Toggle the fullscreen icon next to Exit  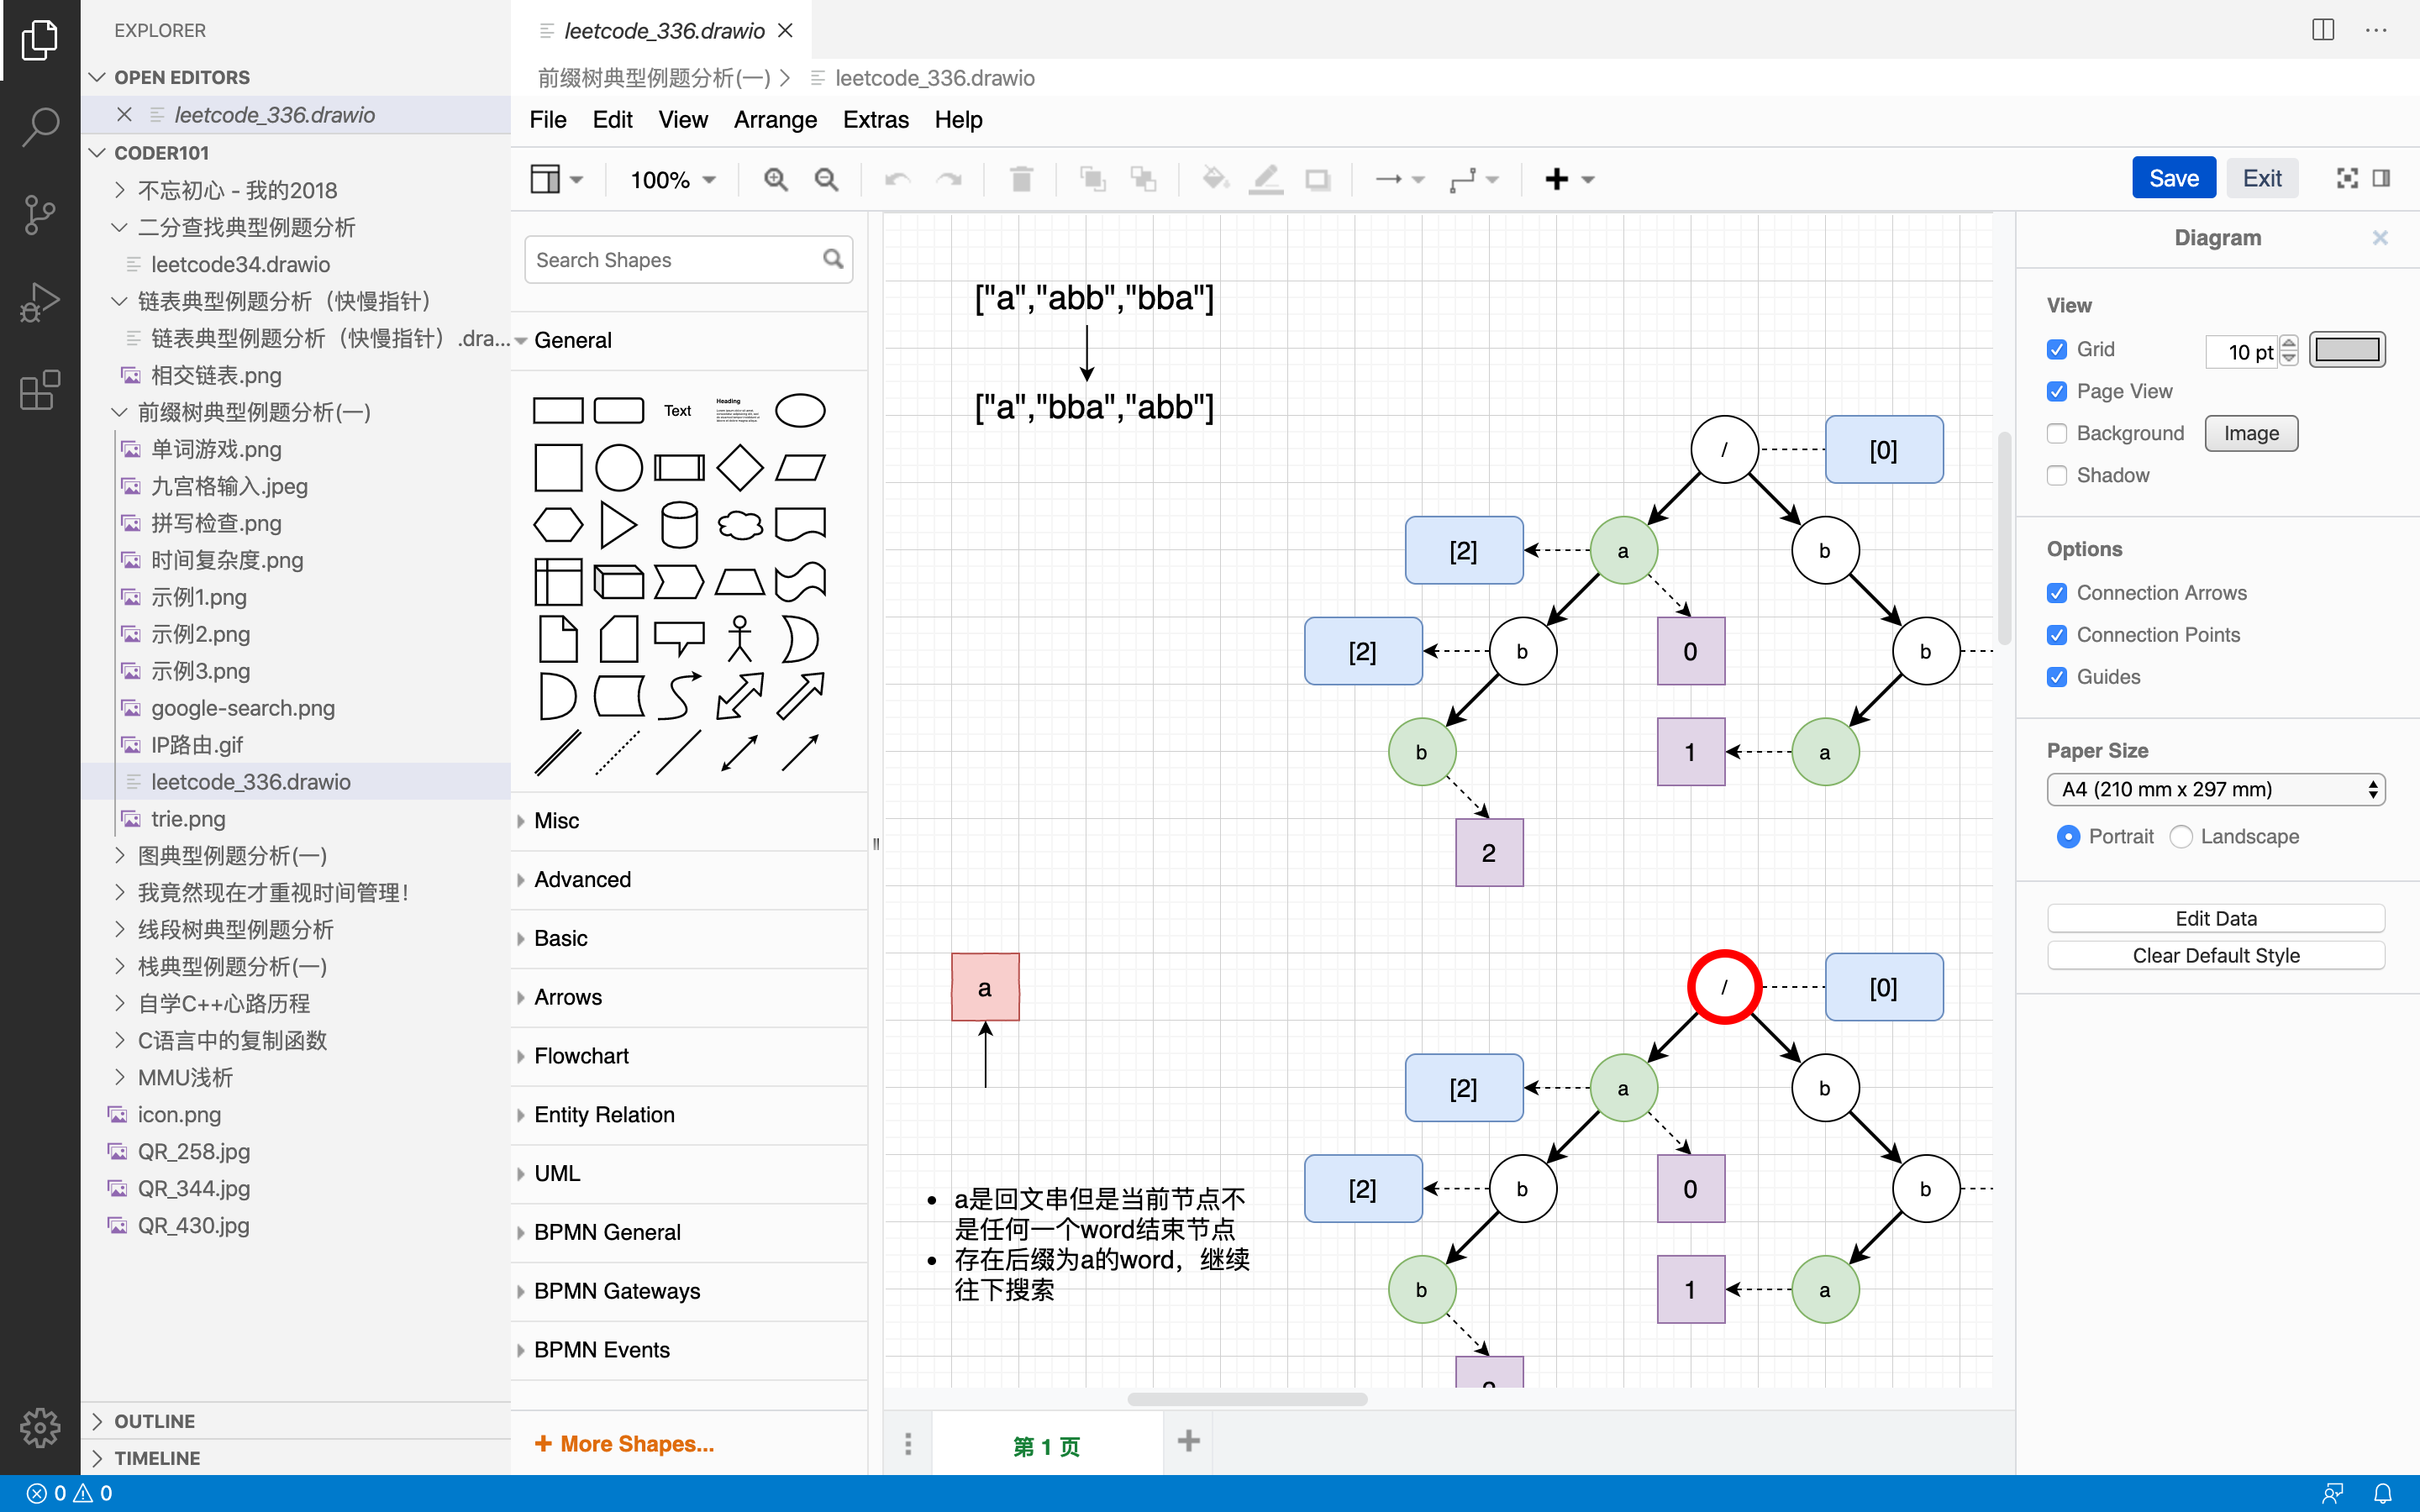click(2346, 178)
